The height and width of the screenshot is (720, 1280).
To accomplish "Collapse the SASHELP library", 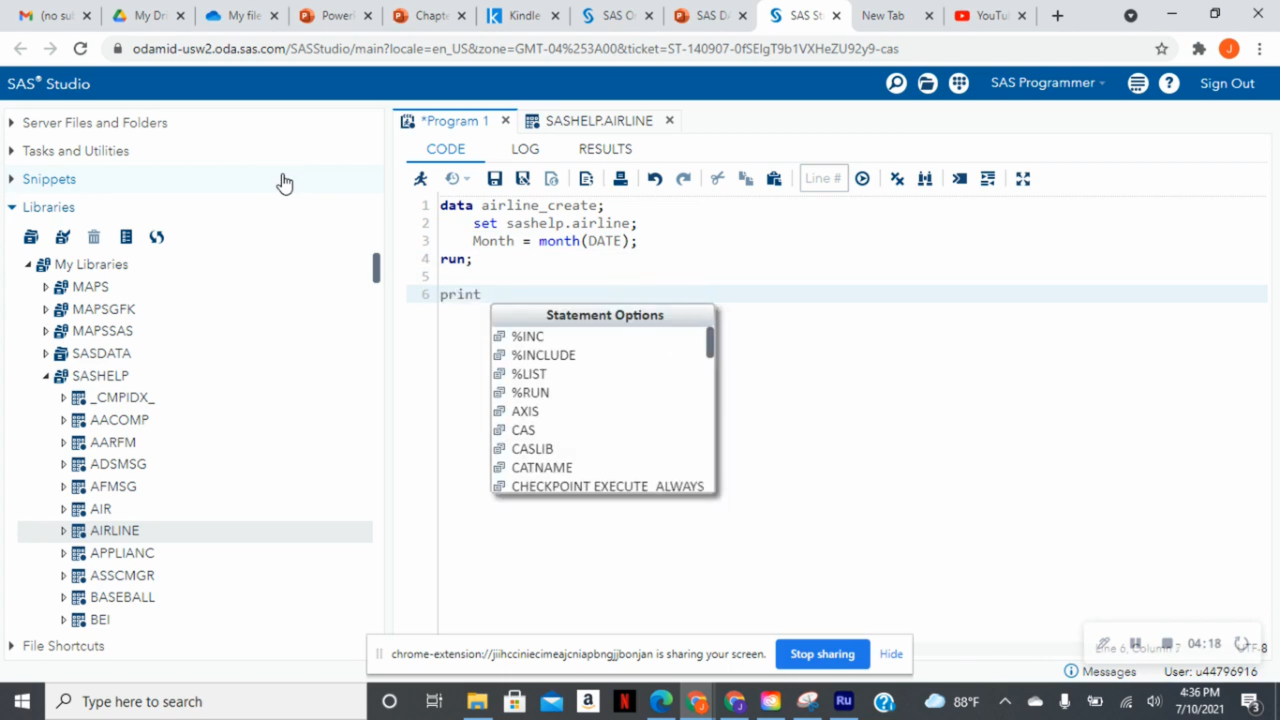I will click(x=46, y=376).
